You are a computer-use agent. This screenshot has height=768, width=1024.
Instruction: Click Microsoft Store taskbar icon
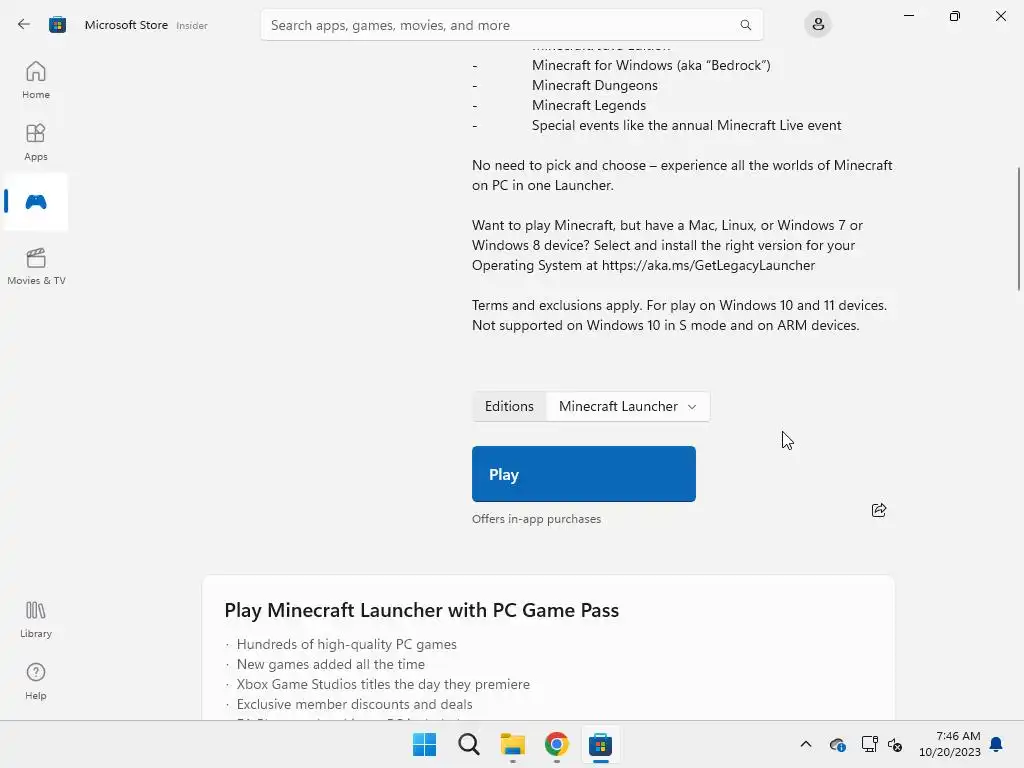600,744
